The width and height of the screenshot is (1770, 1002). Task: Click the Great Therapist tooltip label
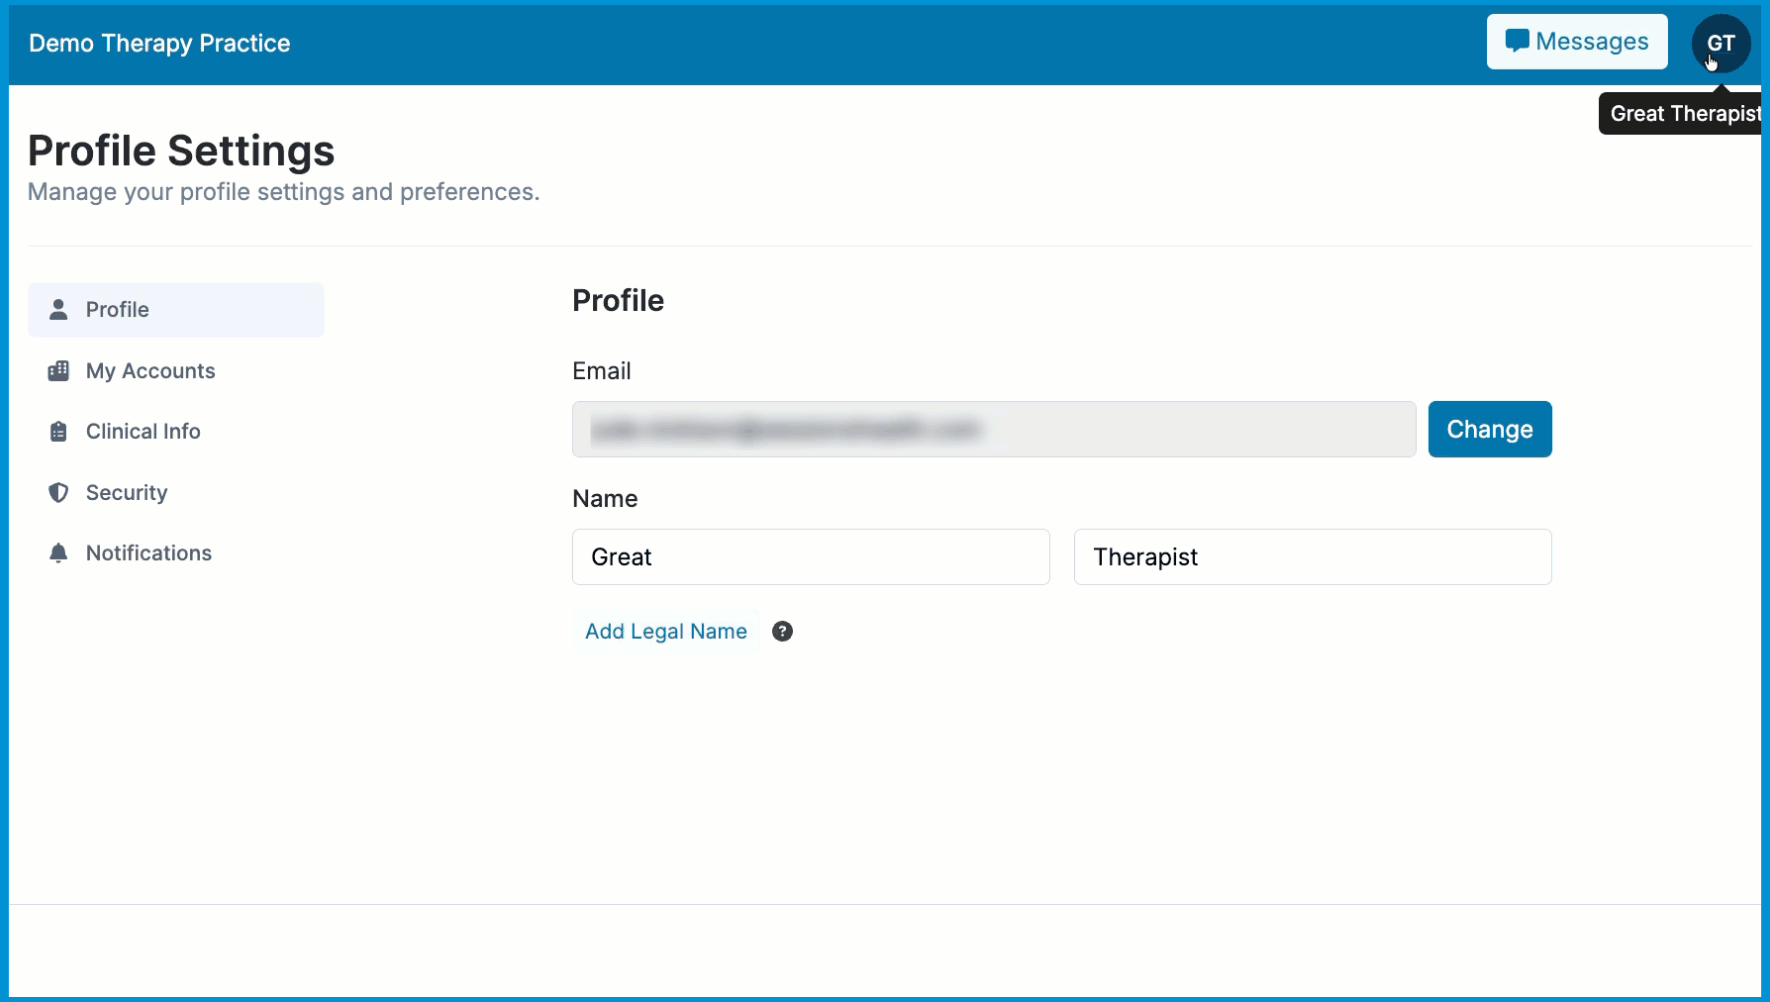(x=1683, y=113)
